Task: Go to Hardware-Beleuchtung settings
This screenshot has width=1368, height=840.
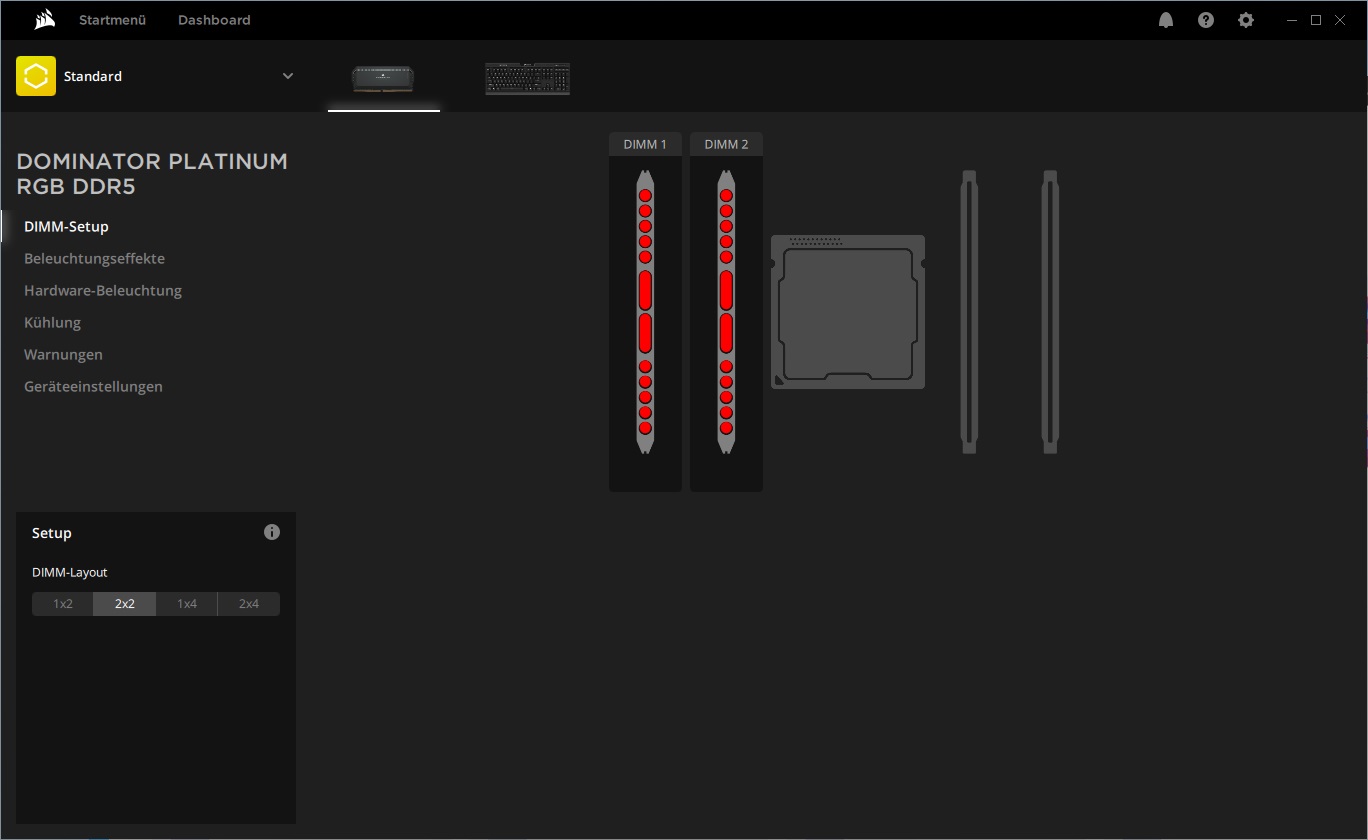Action: (x=103, y=290)
